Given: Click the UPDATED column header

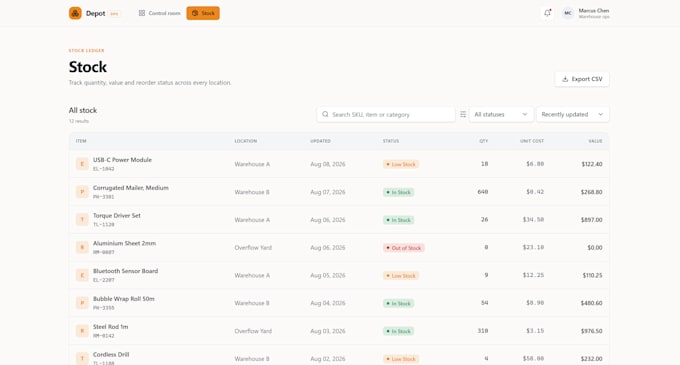Looking at the screenshot, I should tap(320, 141).
